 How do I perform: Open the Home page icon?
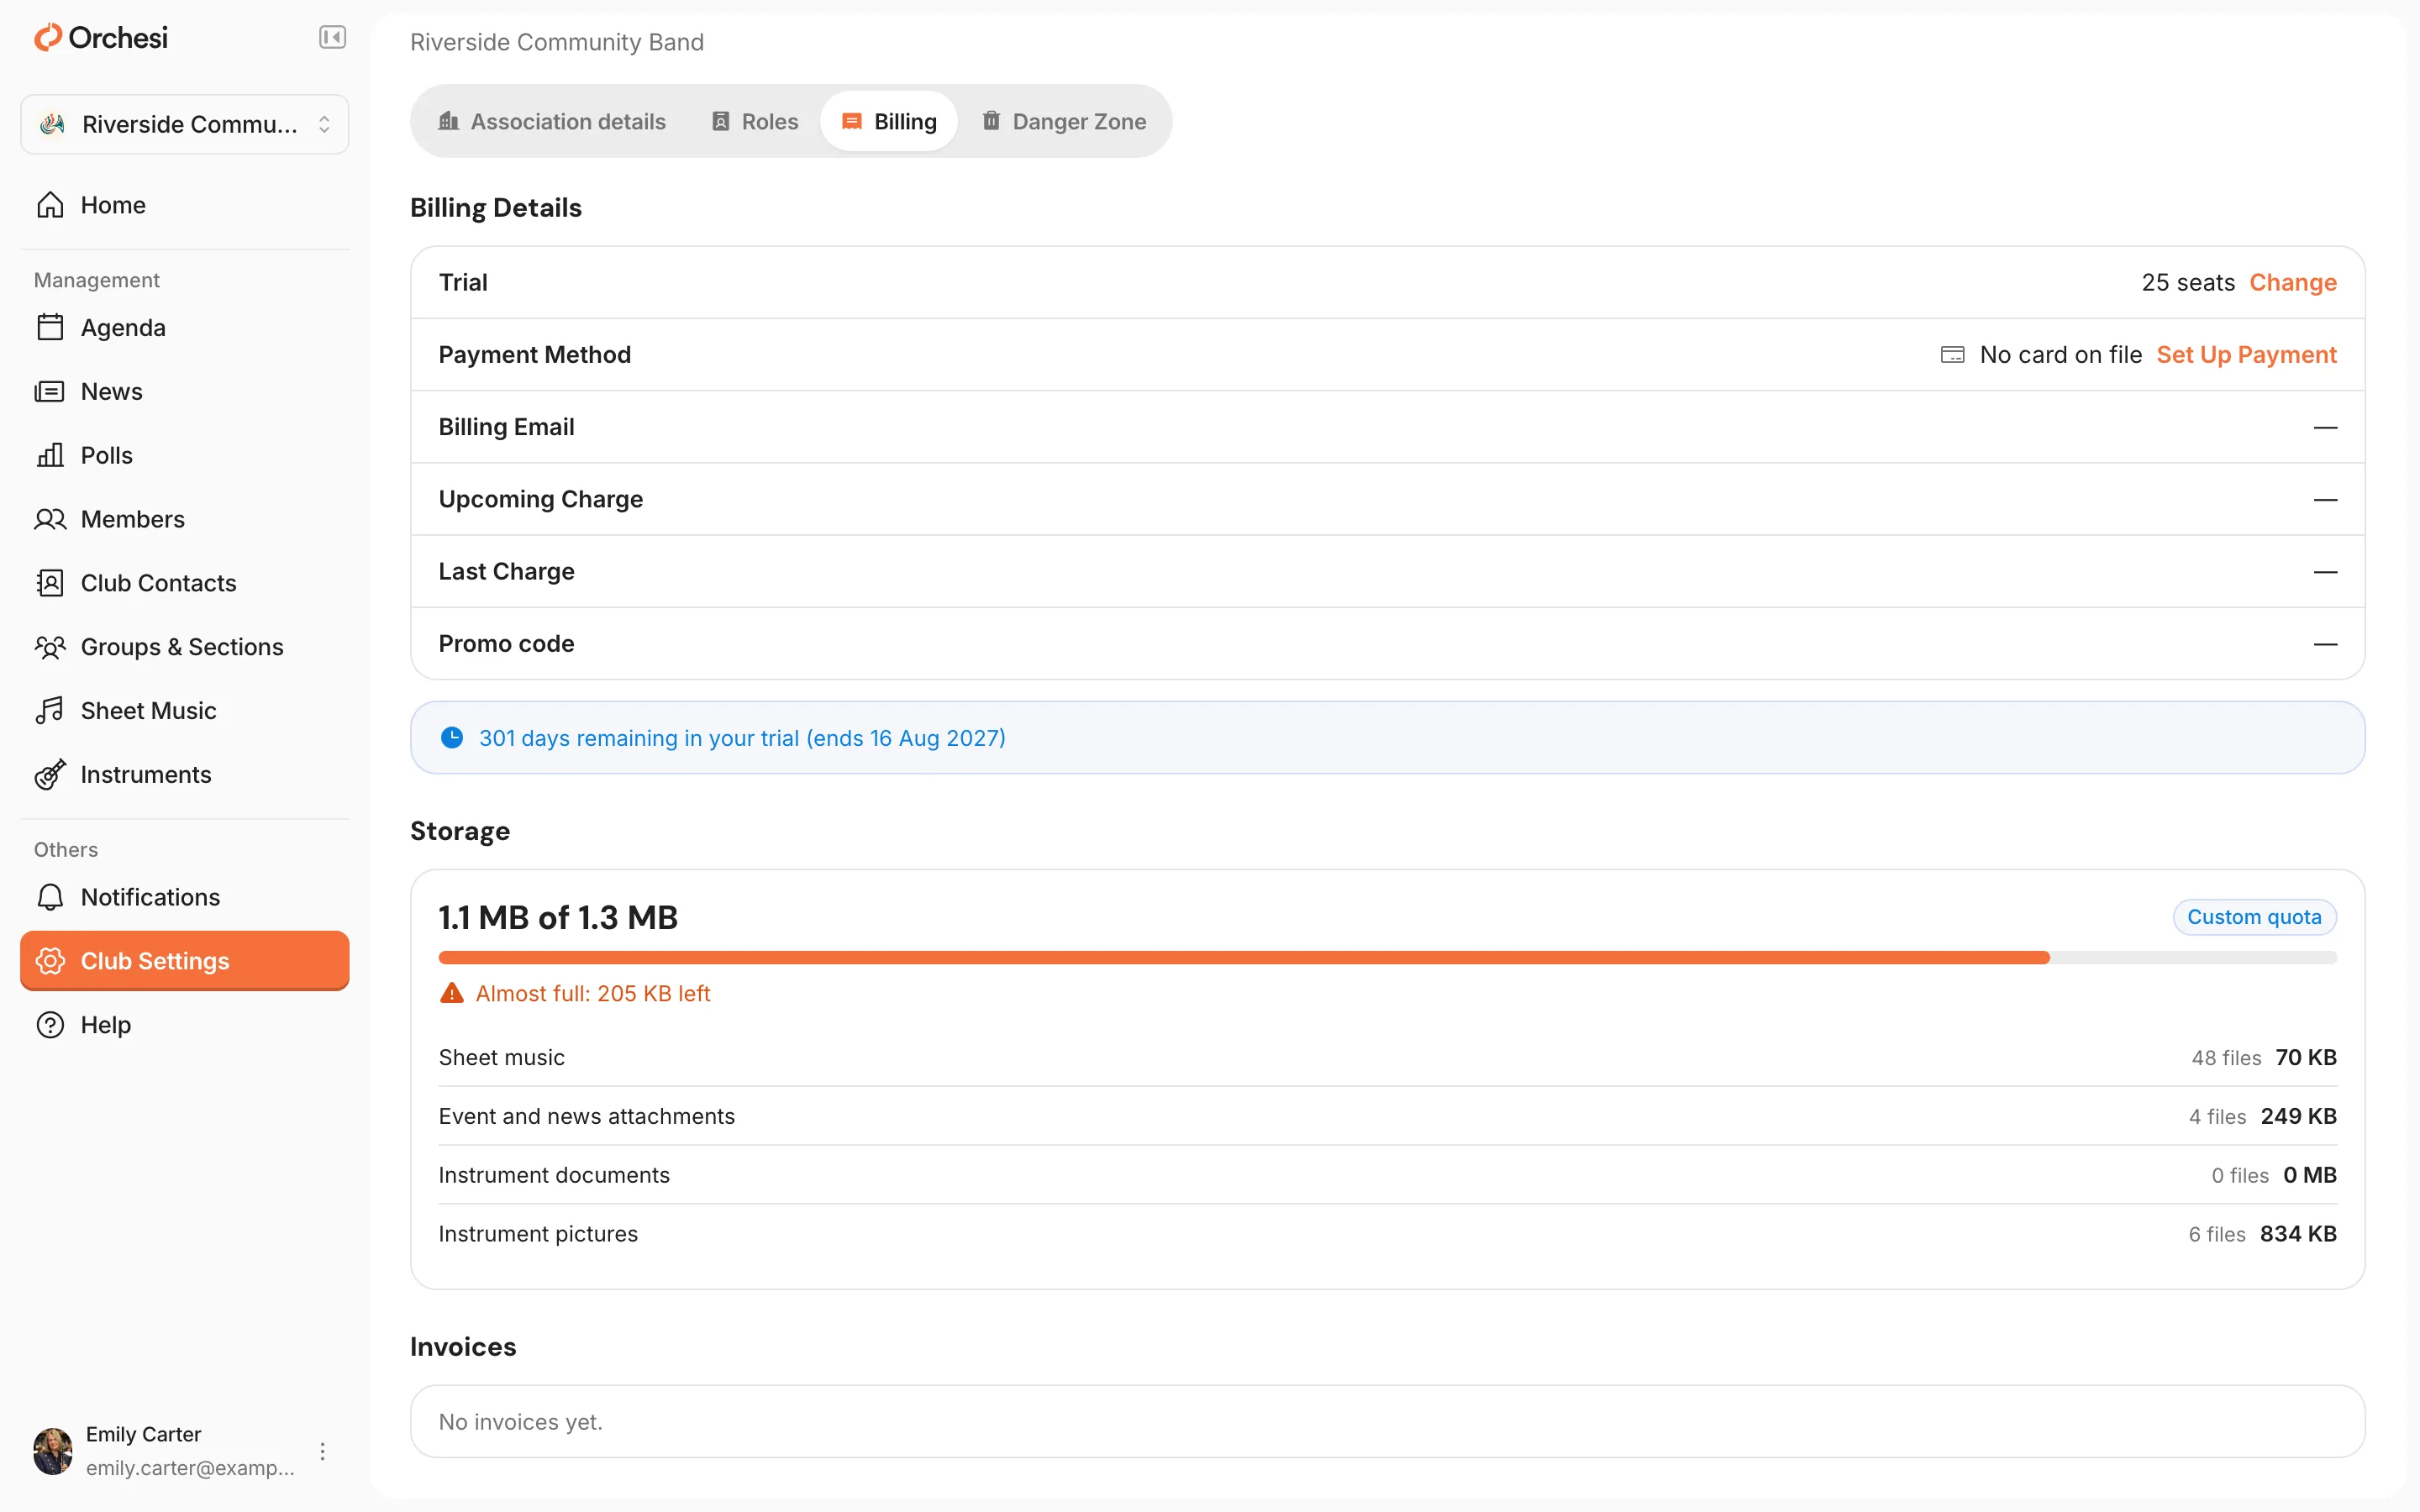click(50, 205)
